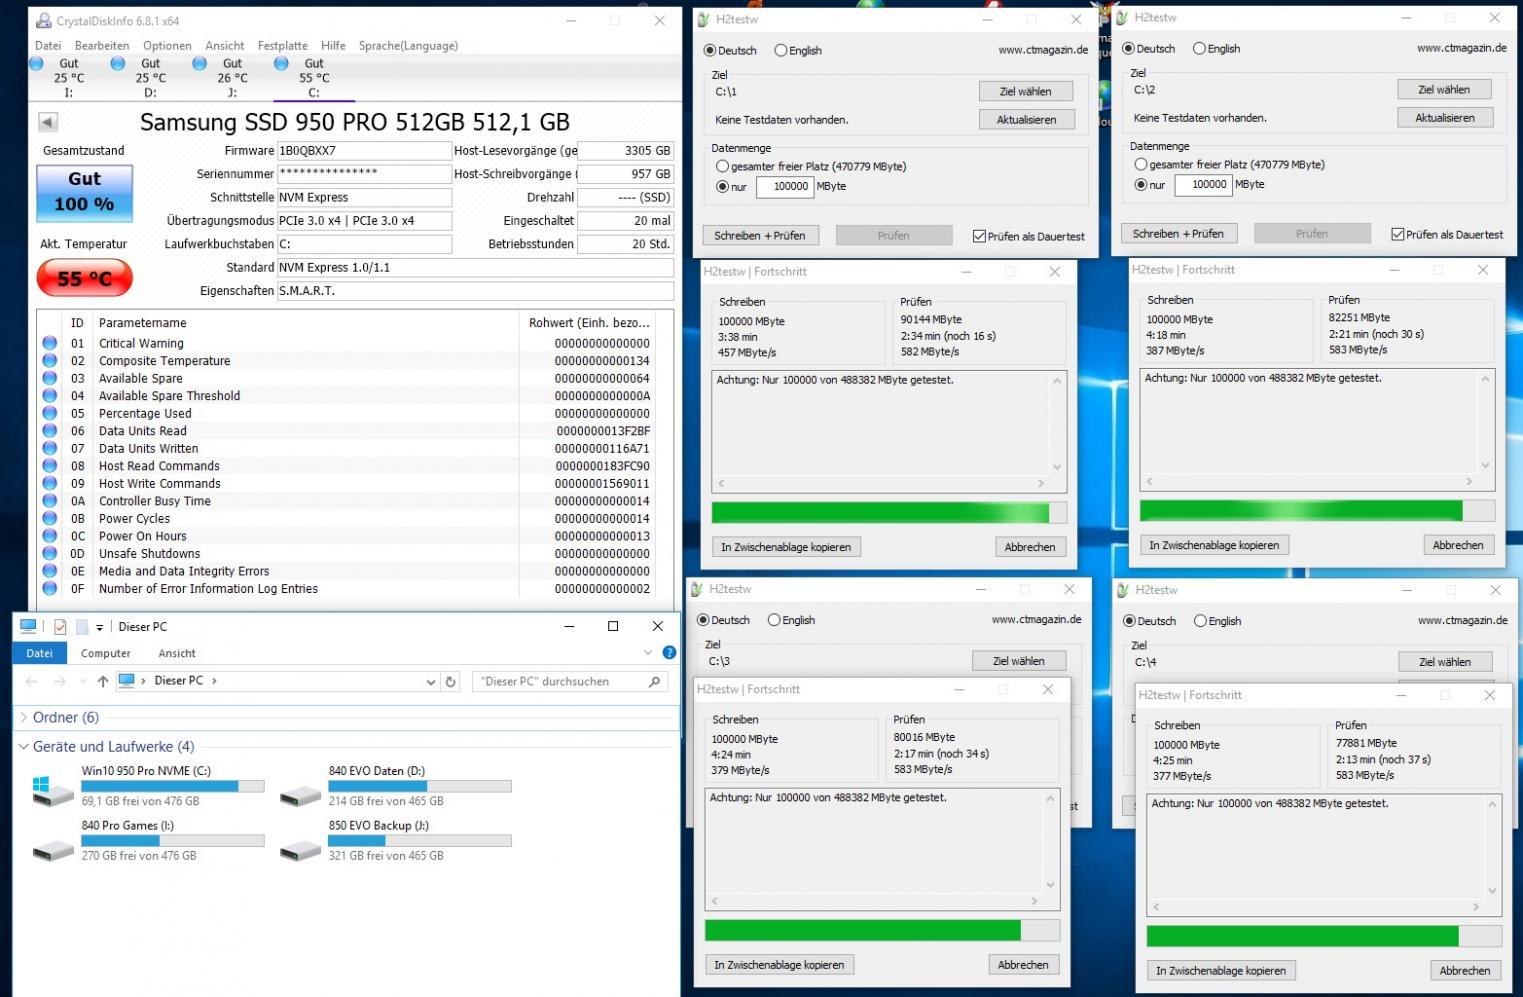Click the 840 EVO Daten (D:) drive icon
This screenshot has width=1523, height=997.
300,794
